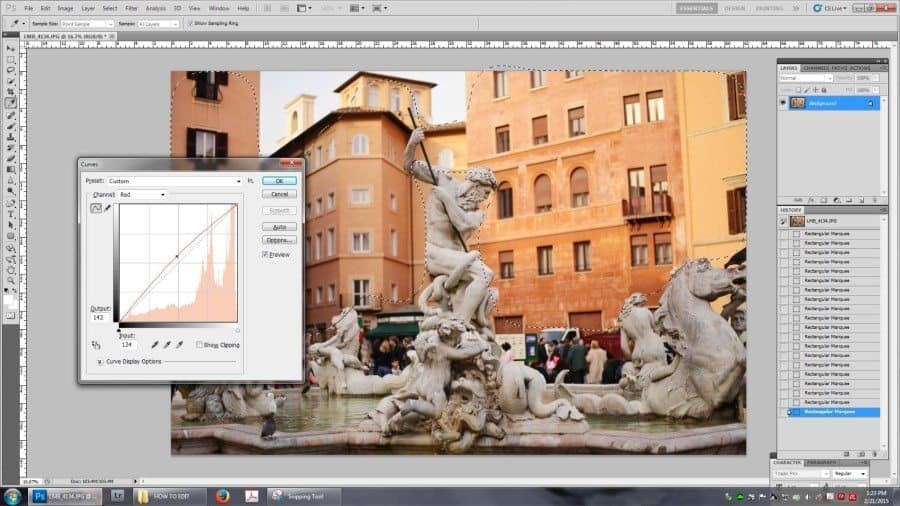Screen dimensions: 900x506
Task: Open the Window menu
Action: point(219,9)
